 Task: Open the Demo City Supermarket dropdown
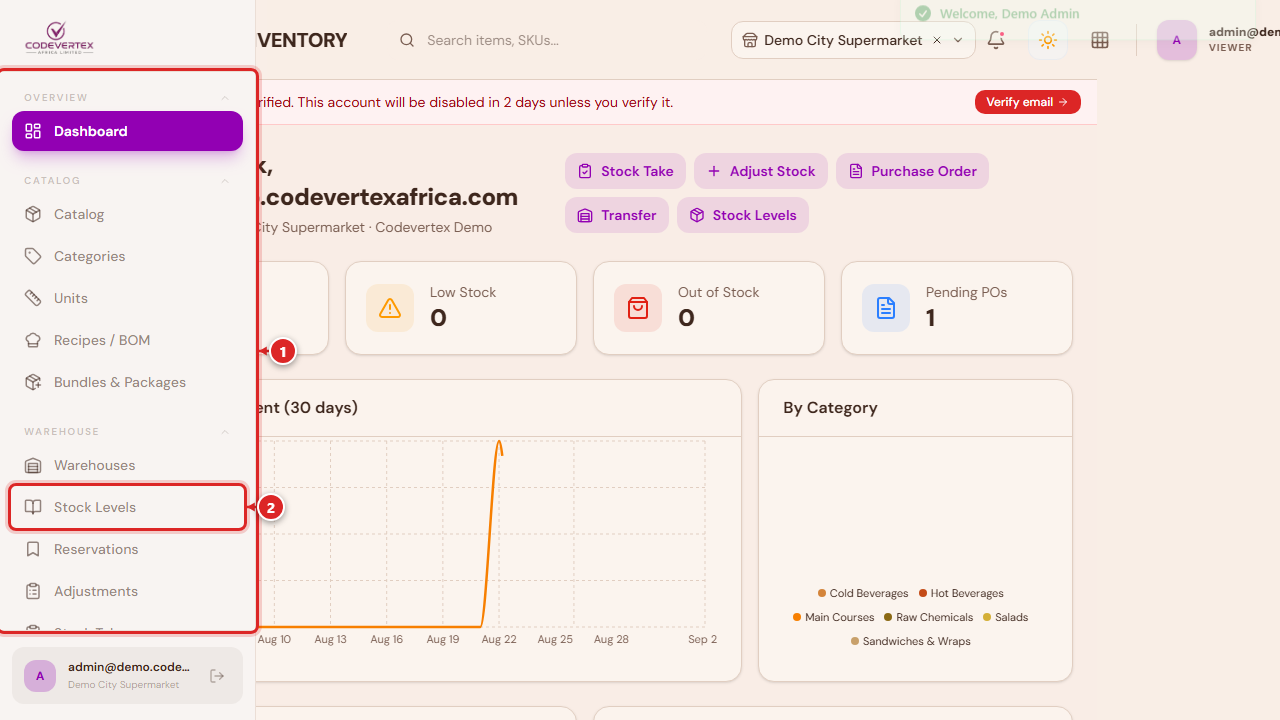(x=853, y=40)
